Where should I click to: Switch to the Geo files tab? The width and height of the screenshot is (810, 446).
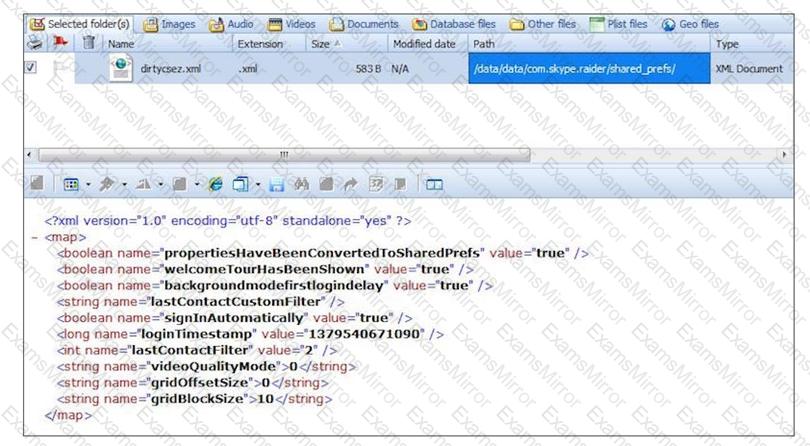(690, 24)
